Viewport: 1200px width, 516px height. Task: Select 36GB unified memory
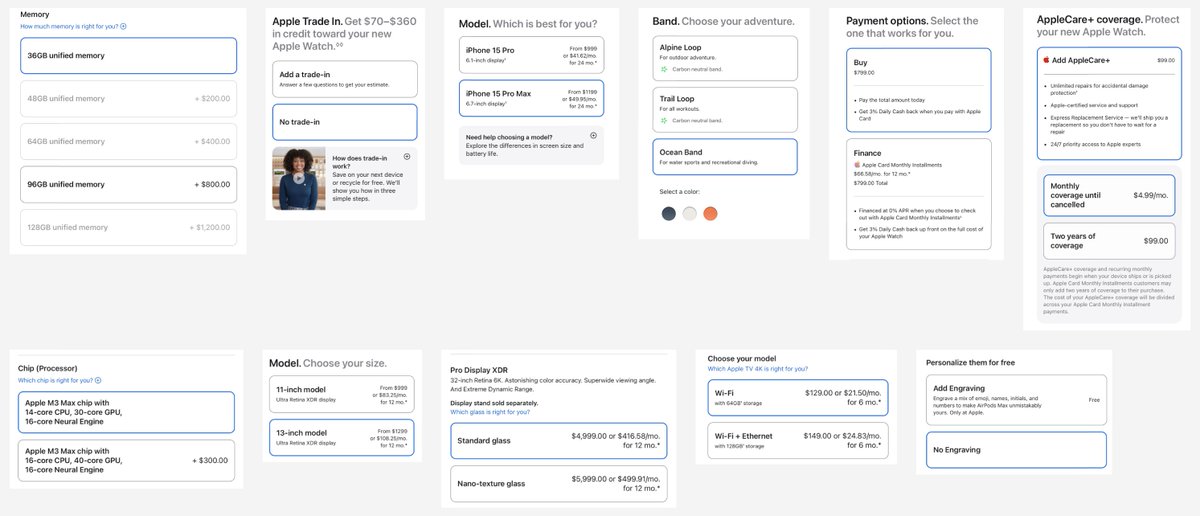click(128, 56)
